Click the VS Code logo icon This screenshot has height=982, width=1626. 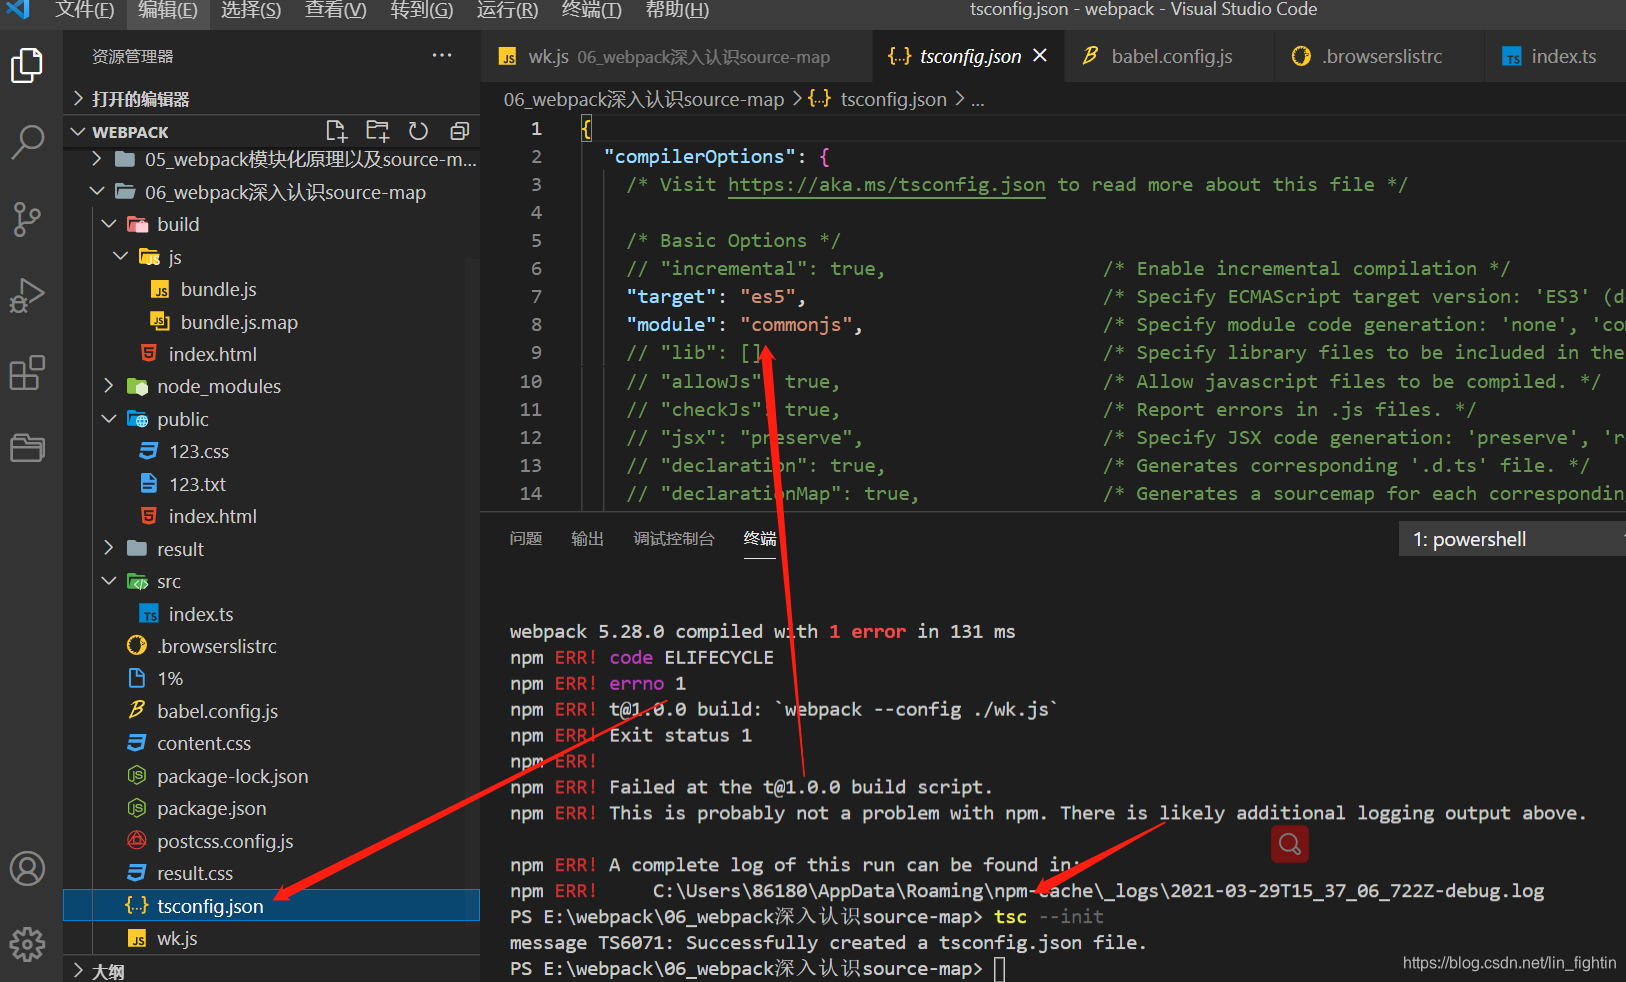pyautogui.click(x=18, y=10)
